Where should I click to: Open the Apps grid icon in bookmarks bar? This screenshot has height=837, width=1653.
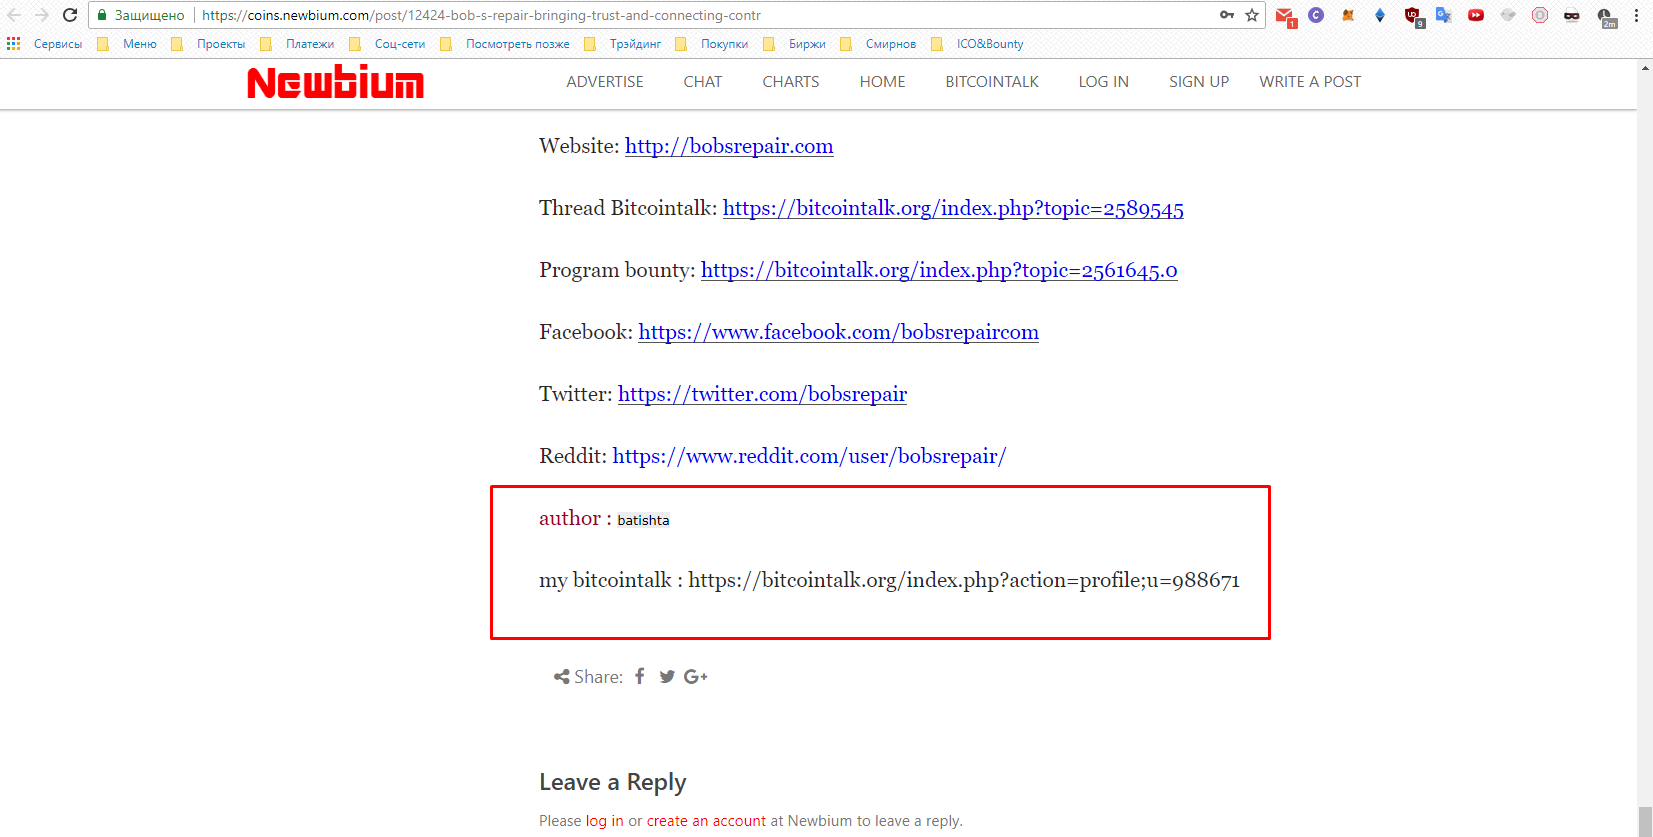(x=13, y=44)
